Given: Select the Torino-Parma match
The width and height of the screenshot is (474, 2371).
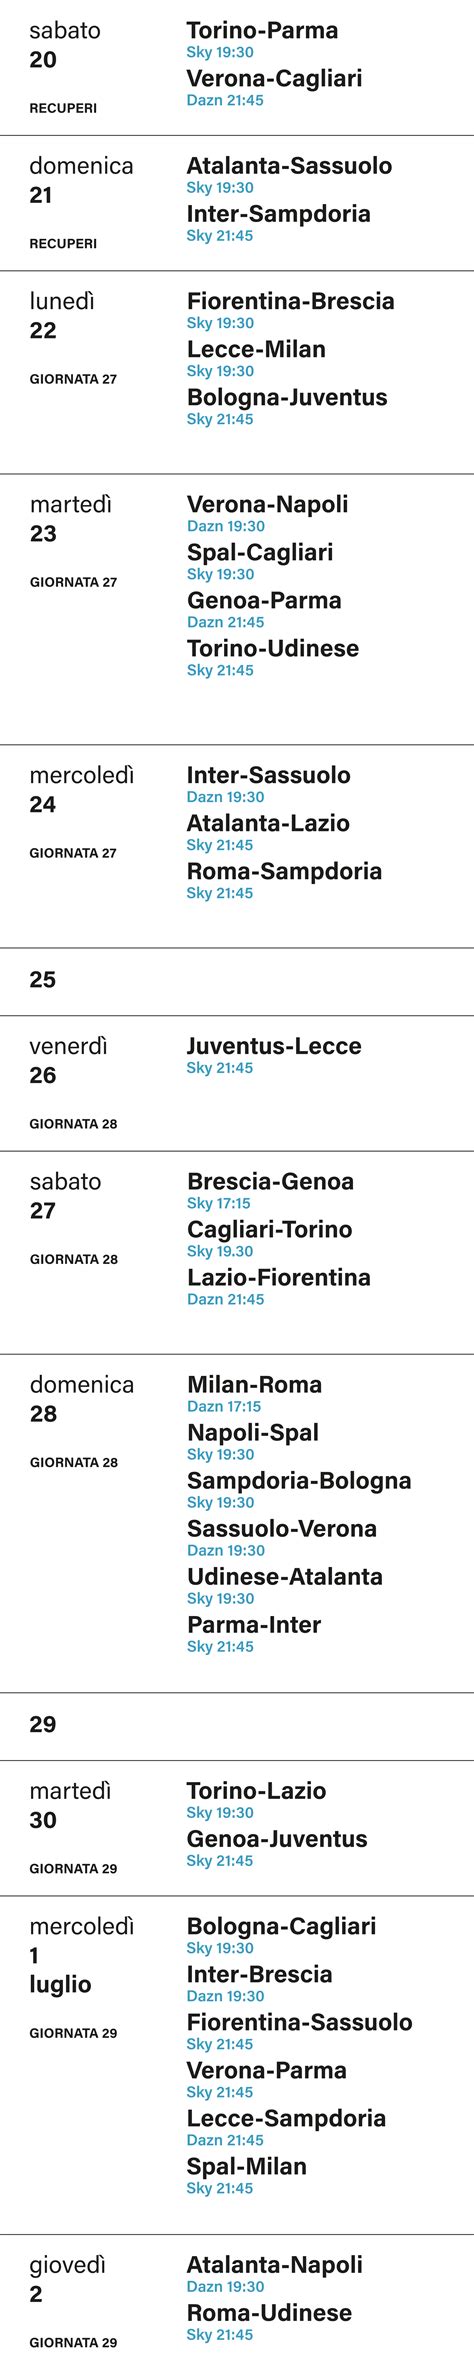Looking at the screenshot, I should 262,31.
